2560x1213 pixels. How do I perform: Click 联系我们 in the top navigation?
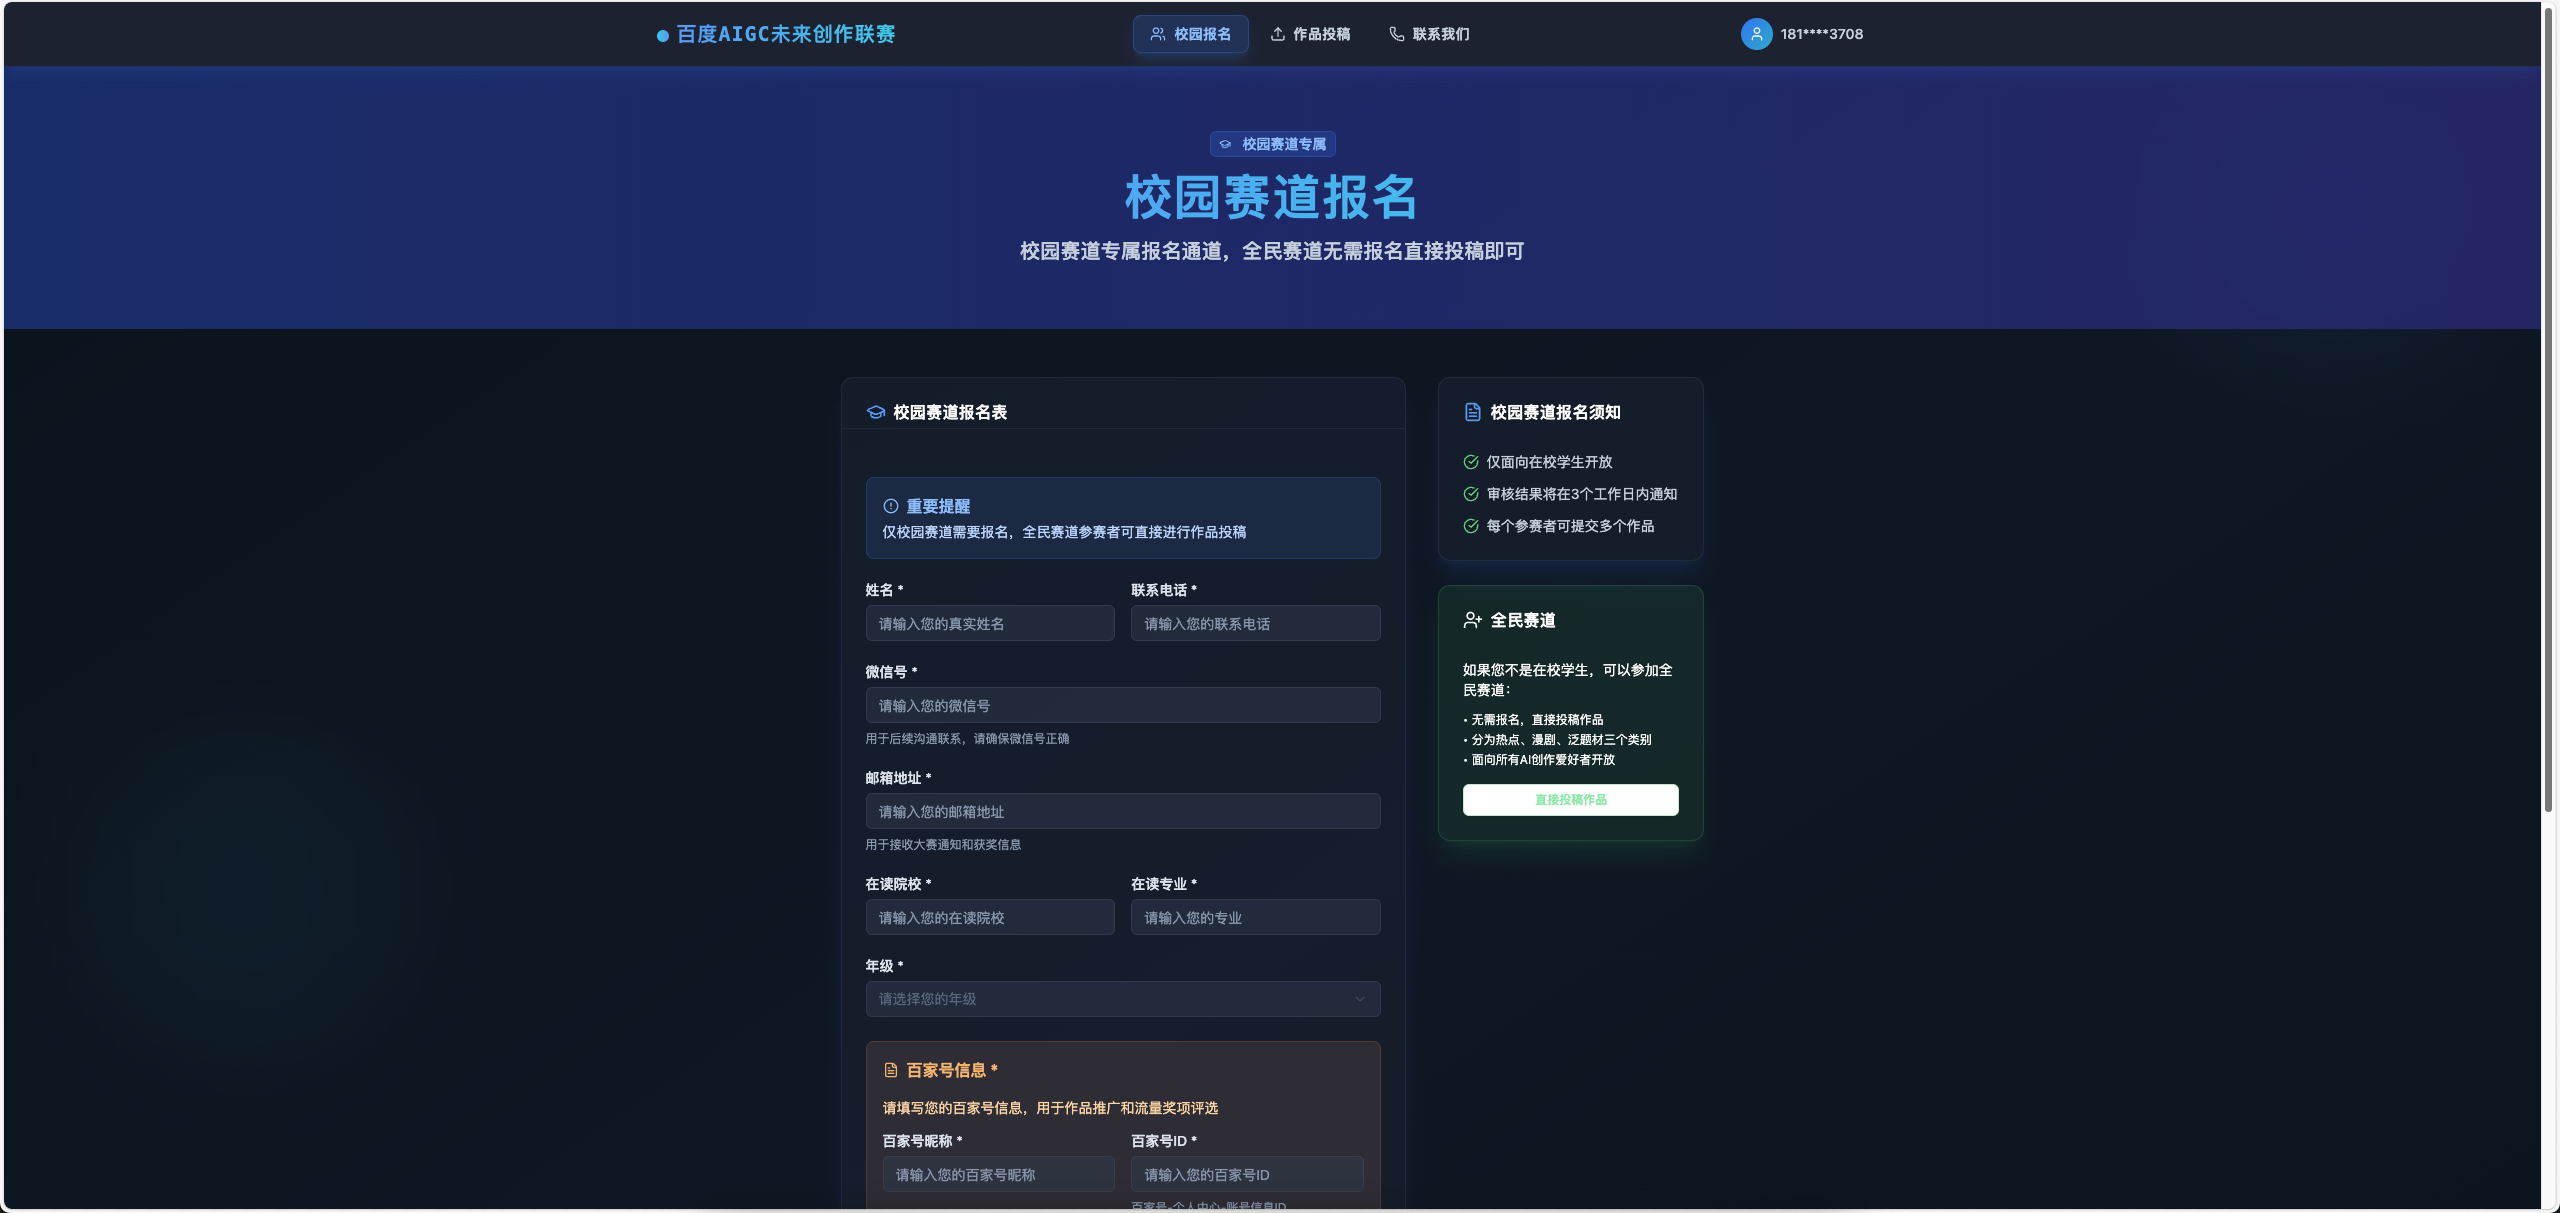1438,33
